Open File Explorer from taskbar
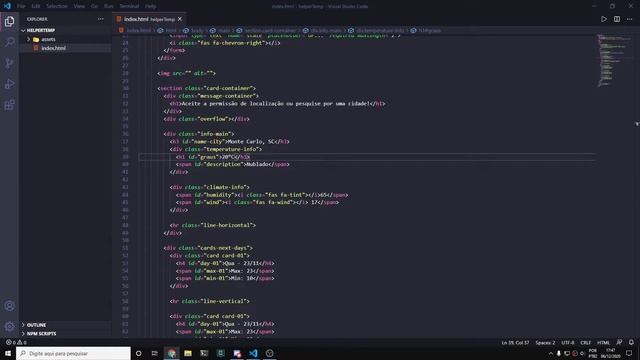 [188, 353]
